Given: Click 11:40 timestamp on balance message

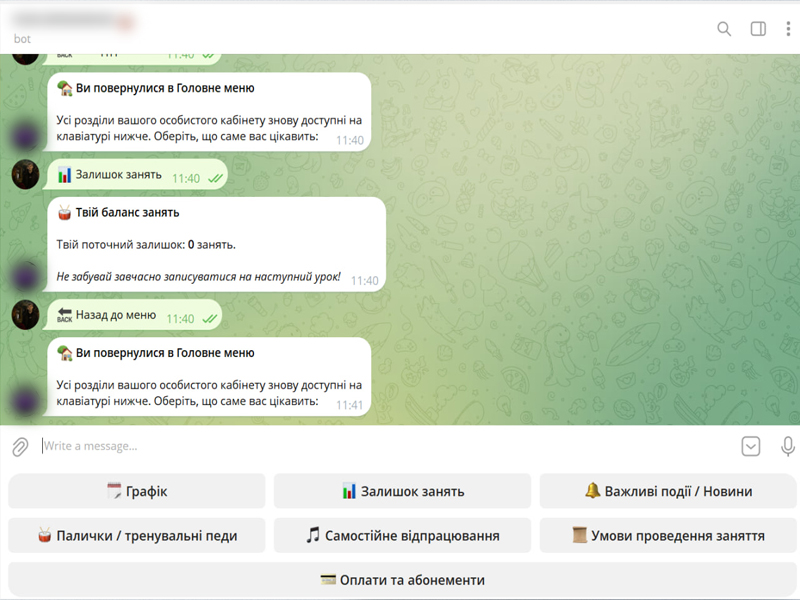Looking at the screenshot, I should (x=364, y=281).
